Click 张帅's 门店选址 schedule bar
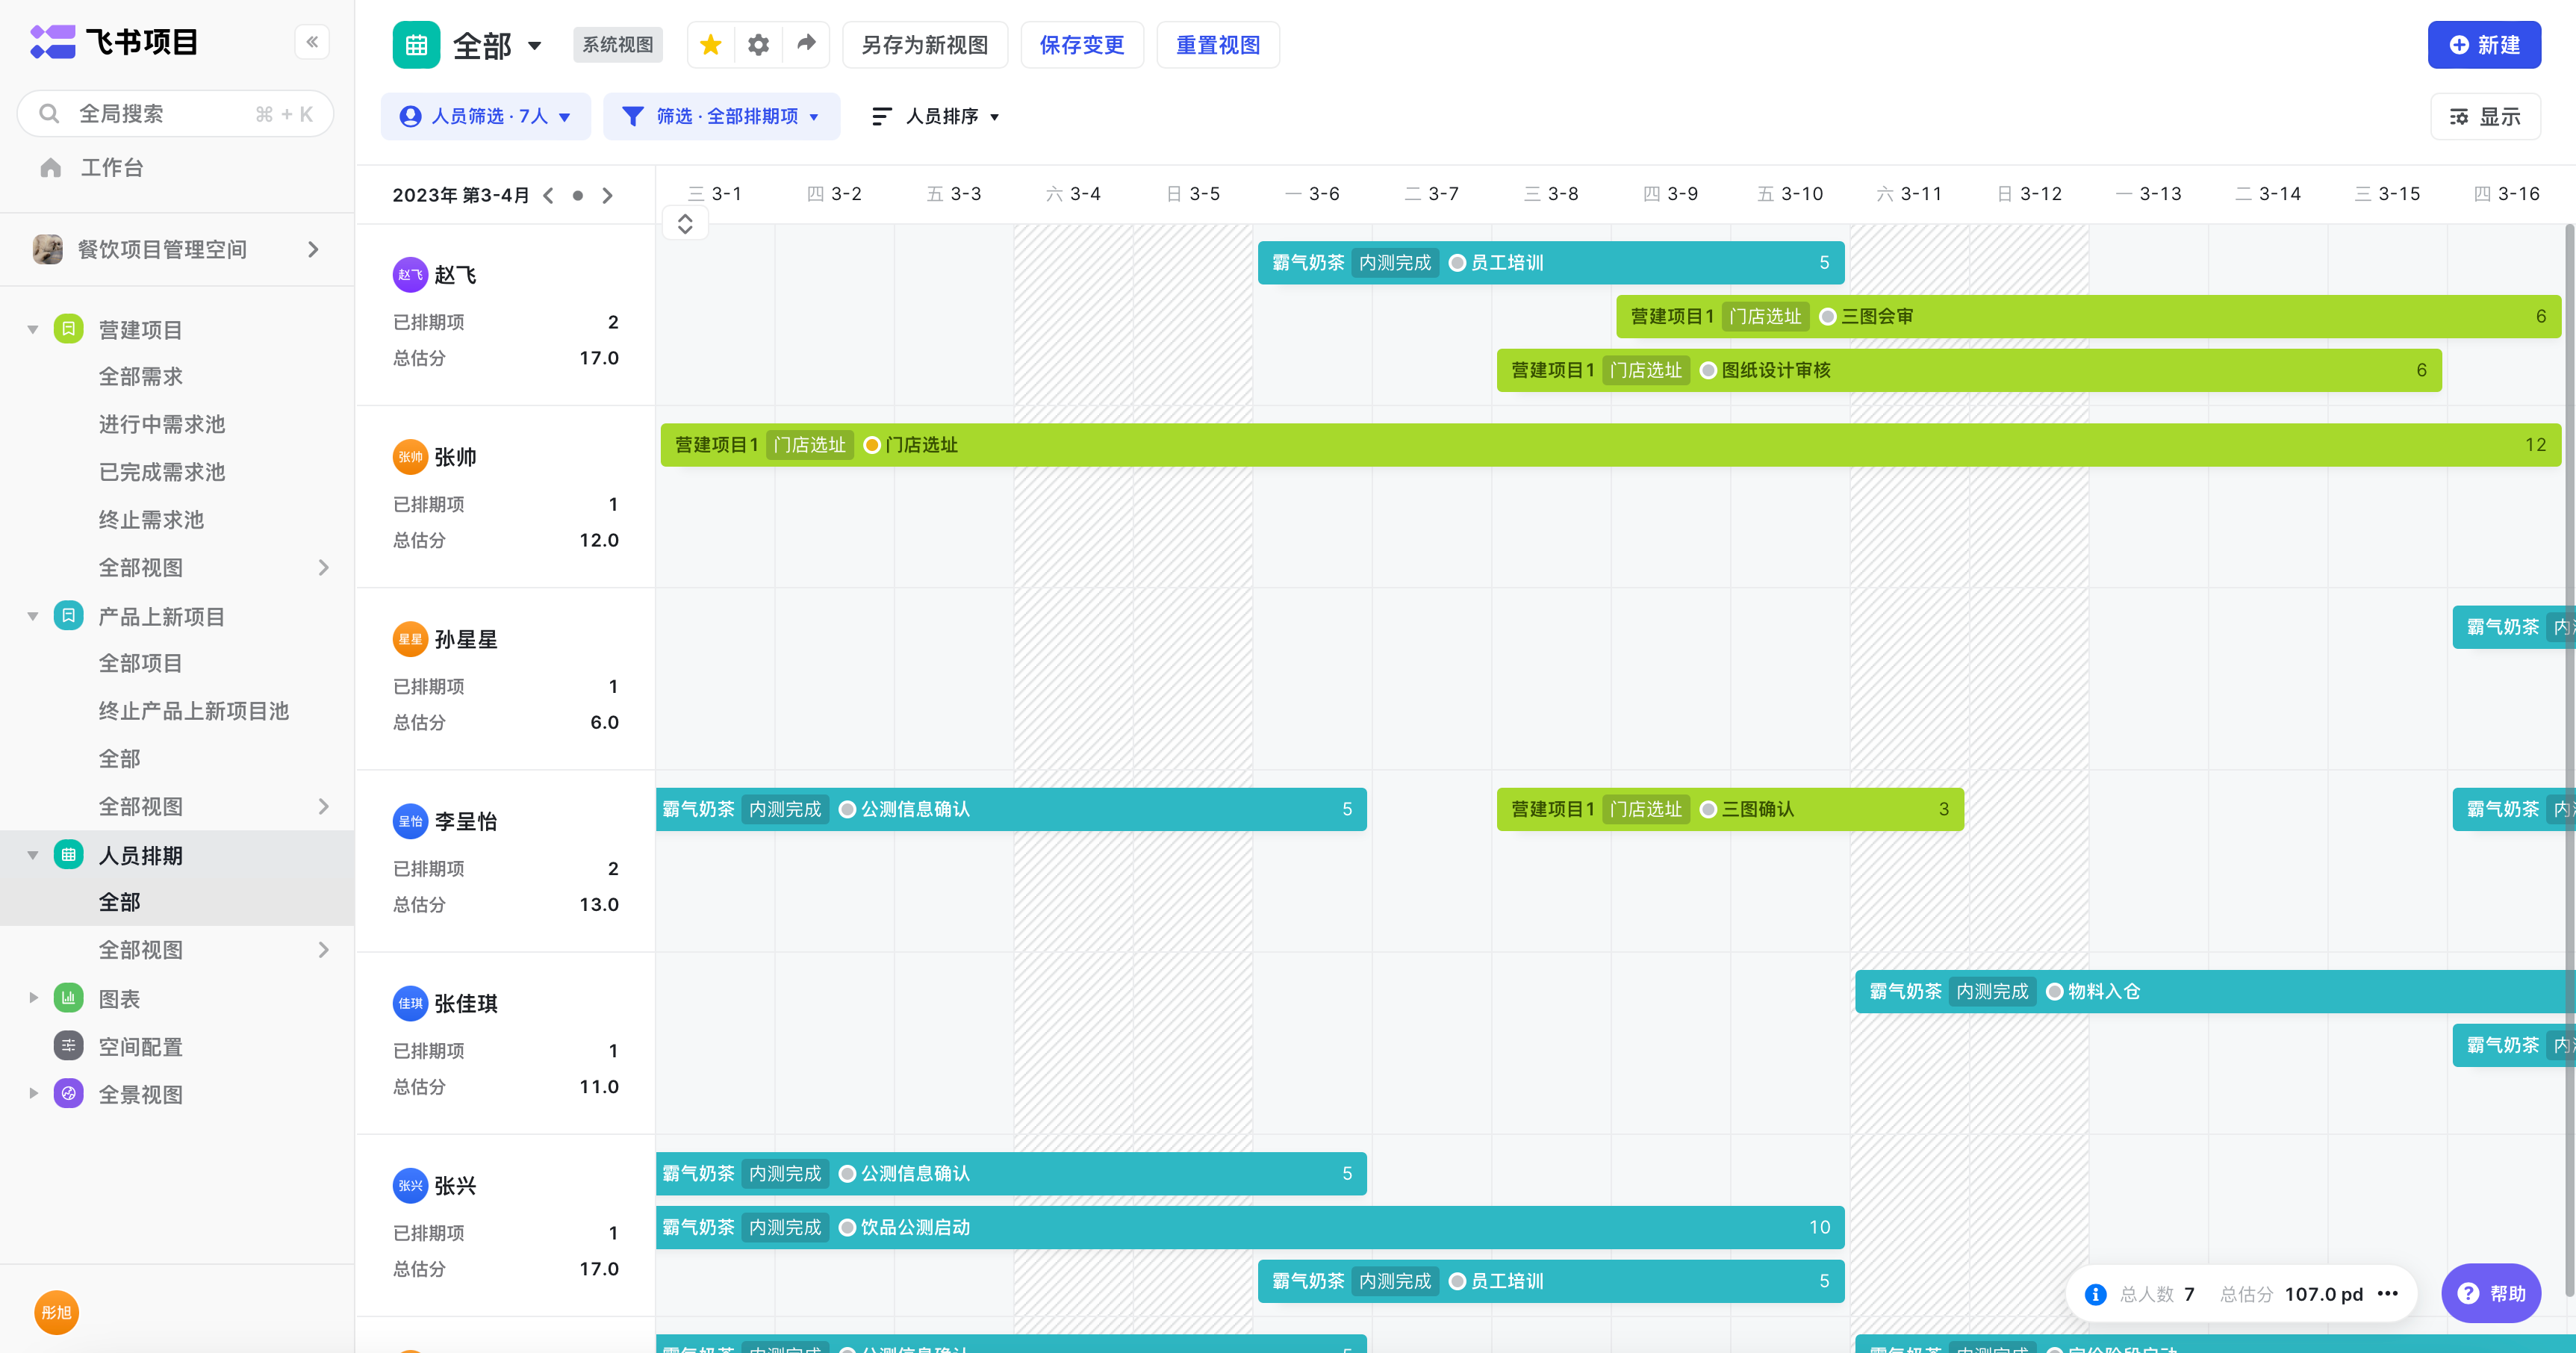This screenshot has height=1353, width=2576. [1610, 445]
